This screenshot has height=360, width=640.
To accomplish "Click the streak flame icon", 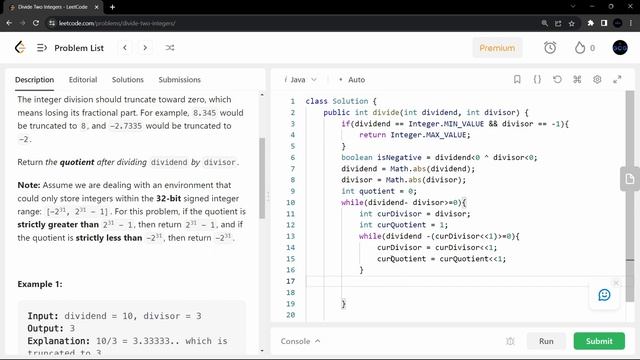I will [580, 48].
